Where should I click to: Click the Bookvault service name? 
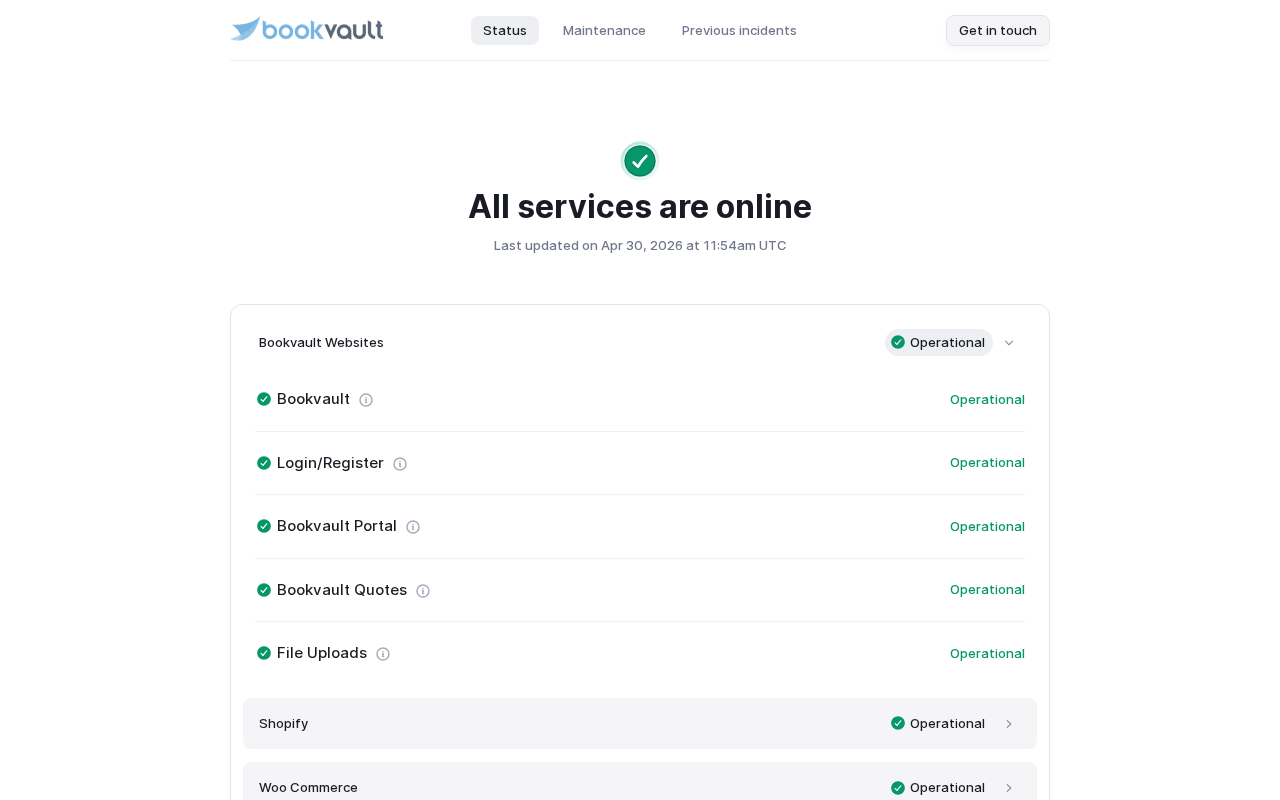[x=313, y=399]
